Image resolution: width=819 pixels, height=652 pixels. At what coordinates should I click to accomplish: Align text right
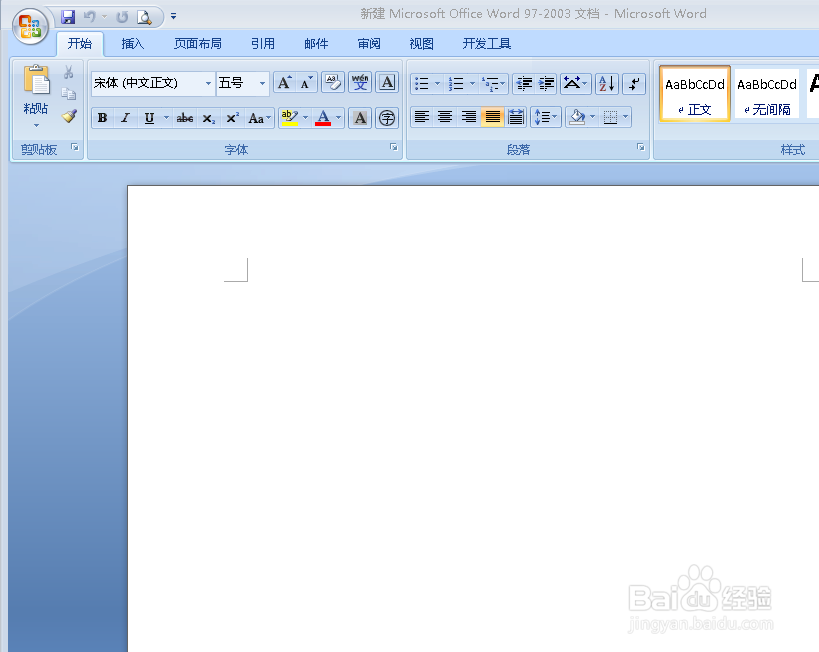(469, 117)
